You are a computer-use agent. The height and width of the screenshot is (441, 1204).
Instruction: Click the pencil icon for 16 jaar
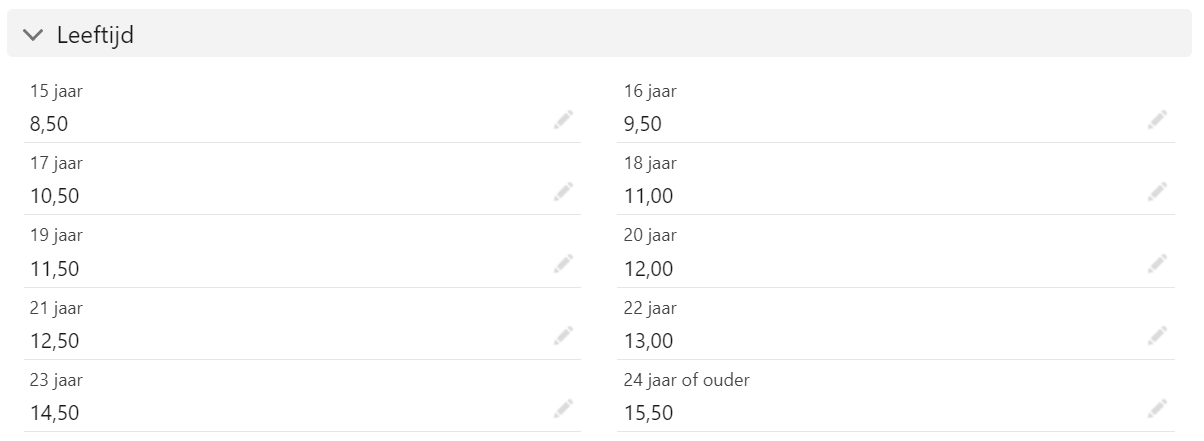click(1158, 120)
